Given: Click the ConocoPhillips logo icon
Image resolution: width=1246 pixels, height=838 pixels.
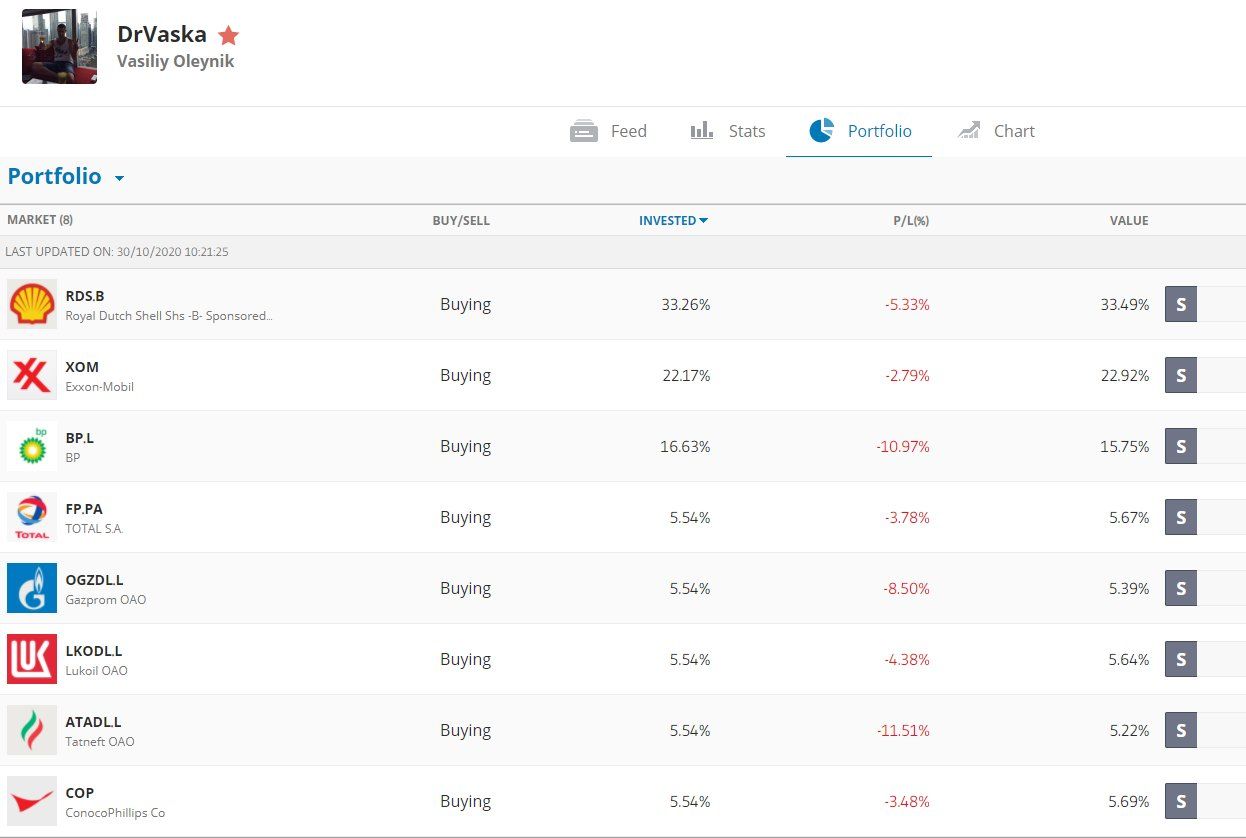Looking at the screenshot, I should click(32, 801).
